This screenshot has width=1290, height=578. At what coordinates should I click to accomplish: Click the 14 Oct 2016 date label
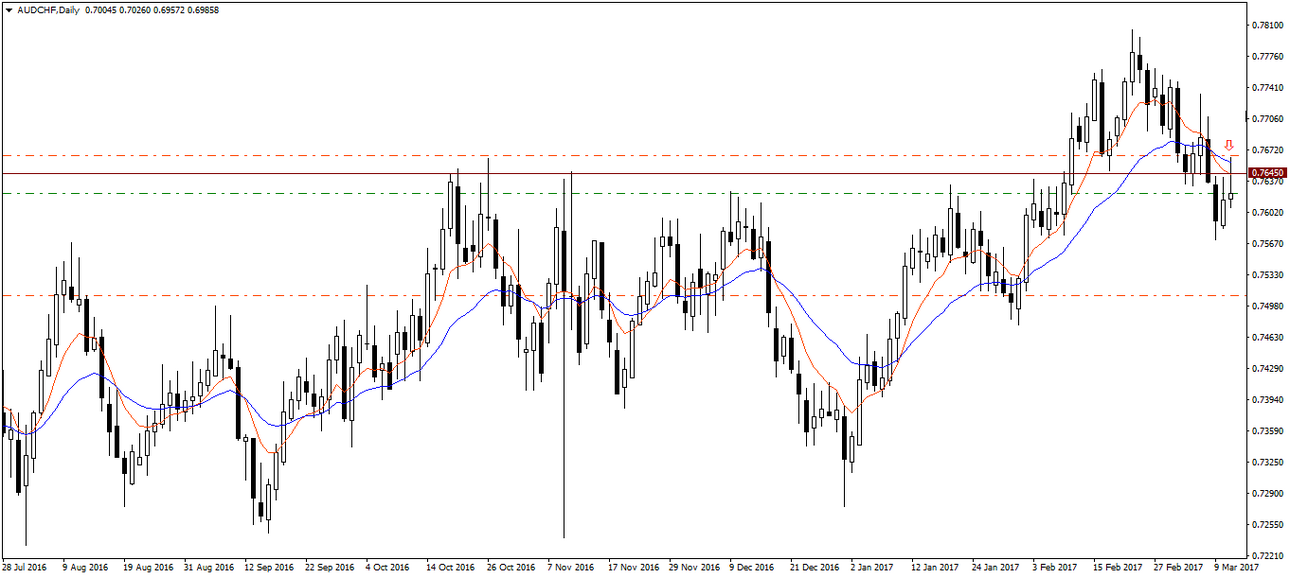click(x=450, y=567)
